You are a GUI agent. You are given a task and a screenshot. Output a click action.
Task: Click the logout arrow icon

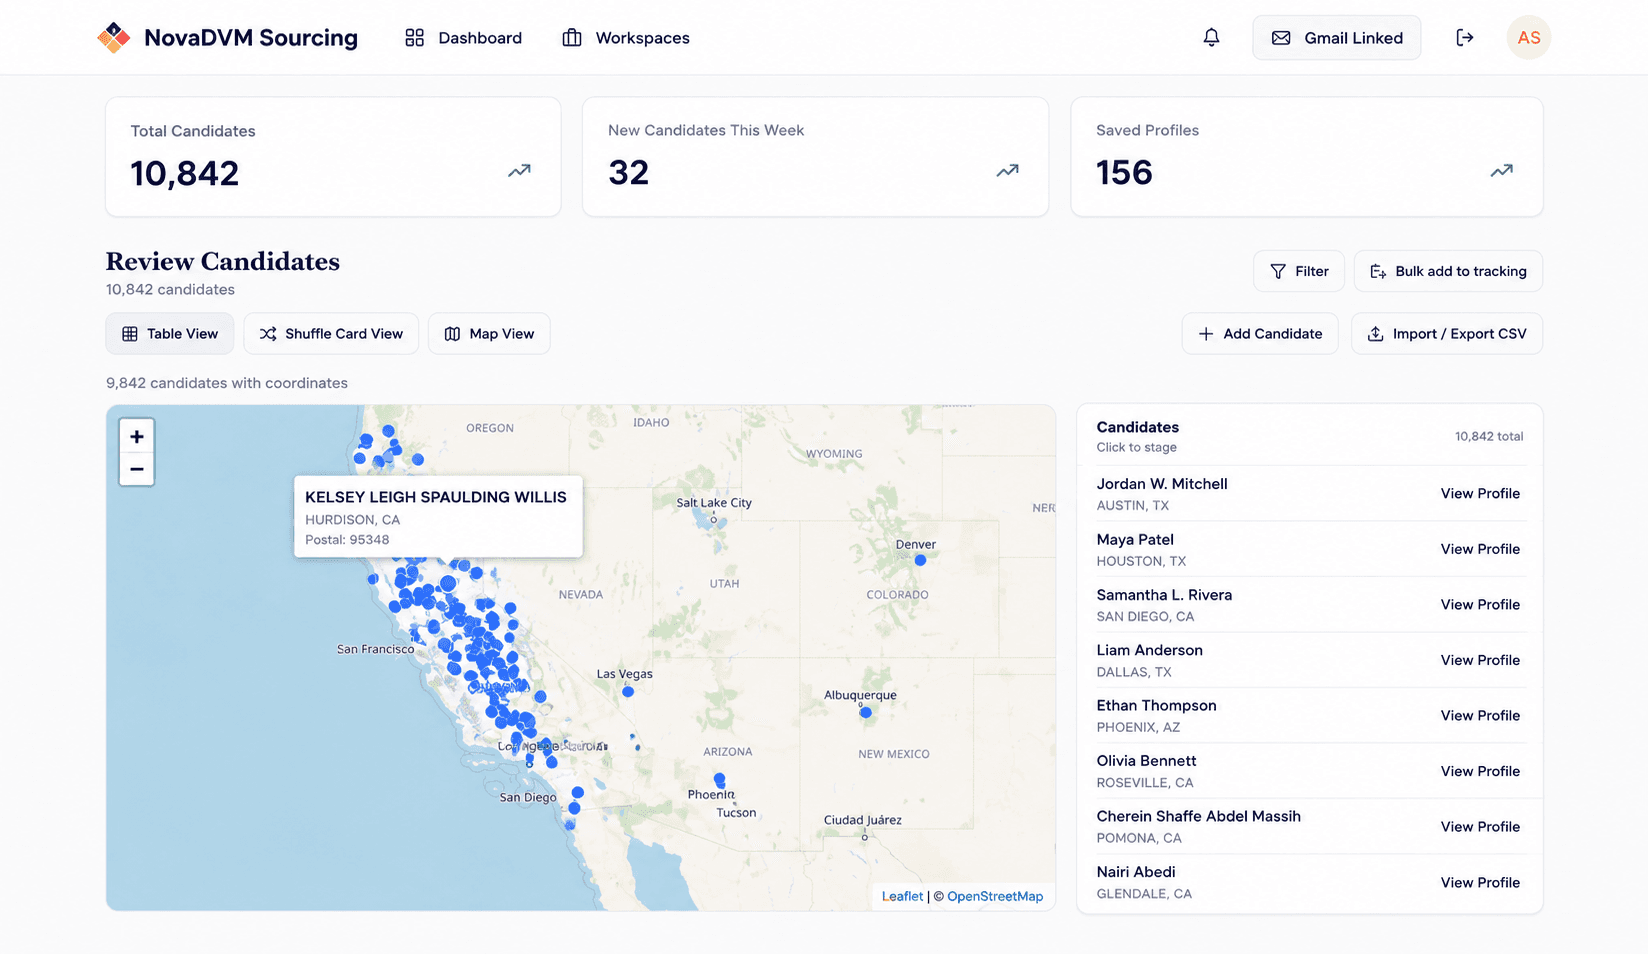click(x=1464, y=38)
